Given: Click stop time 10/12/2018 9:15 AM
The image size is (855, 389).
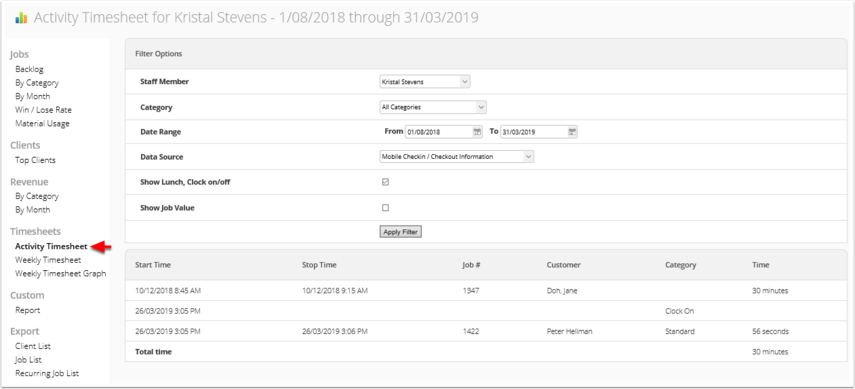Looking at the screenshot, I should tap(335, 291).
